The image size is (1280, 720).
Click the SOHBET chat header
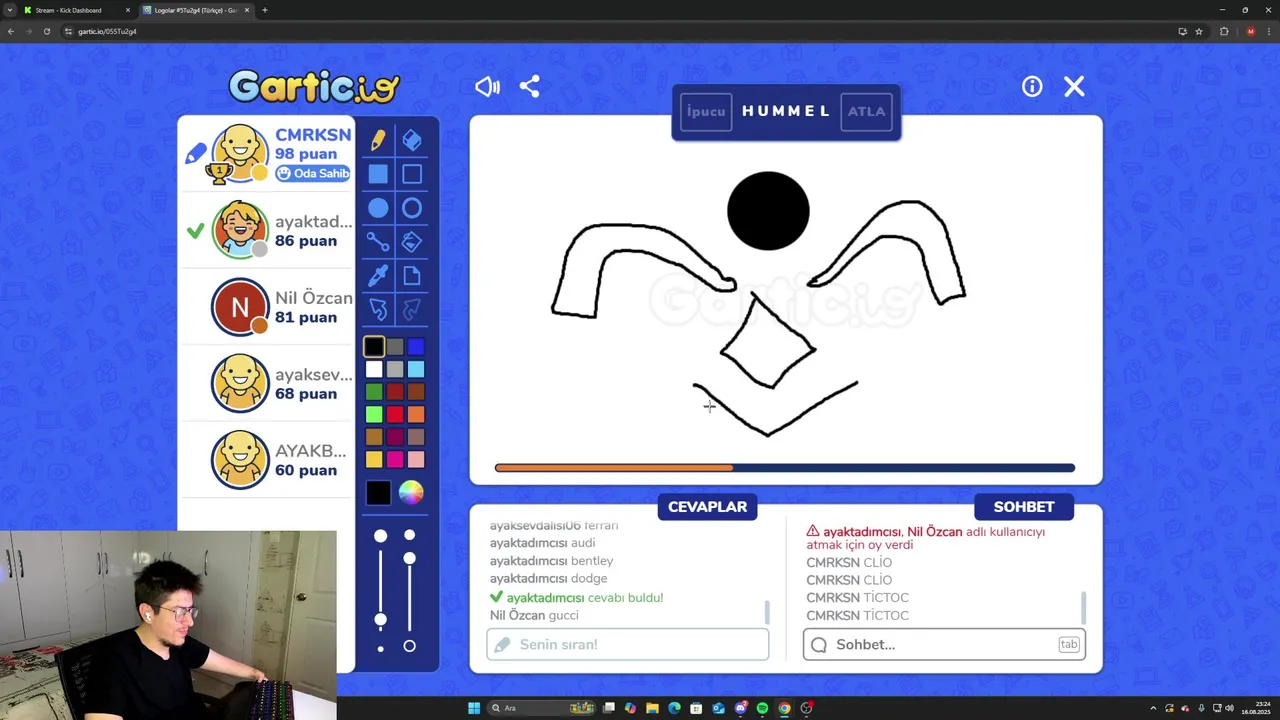click(x=1024, y=507)
